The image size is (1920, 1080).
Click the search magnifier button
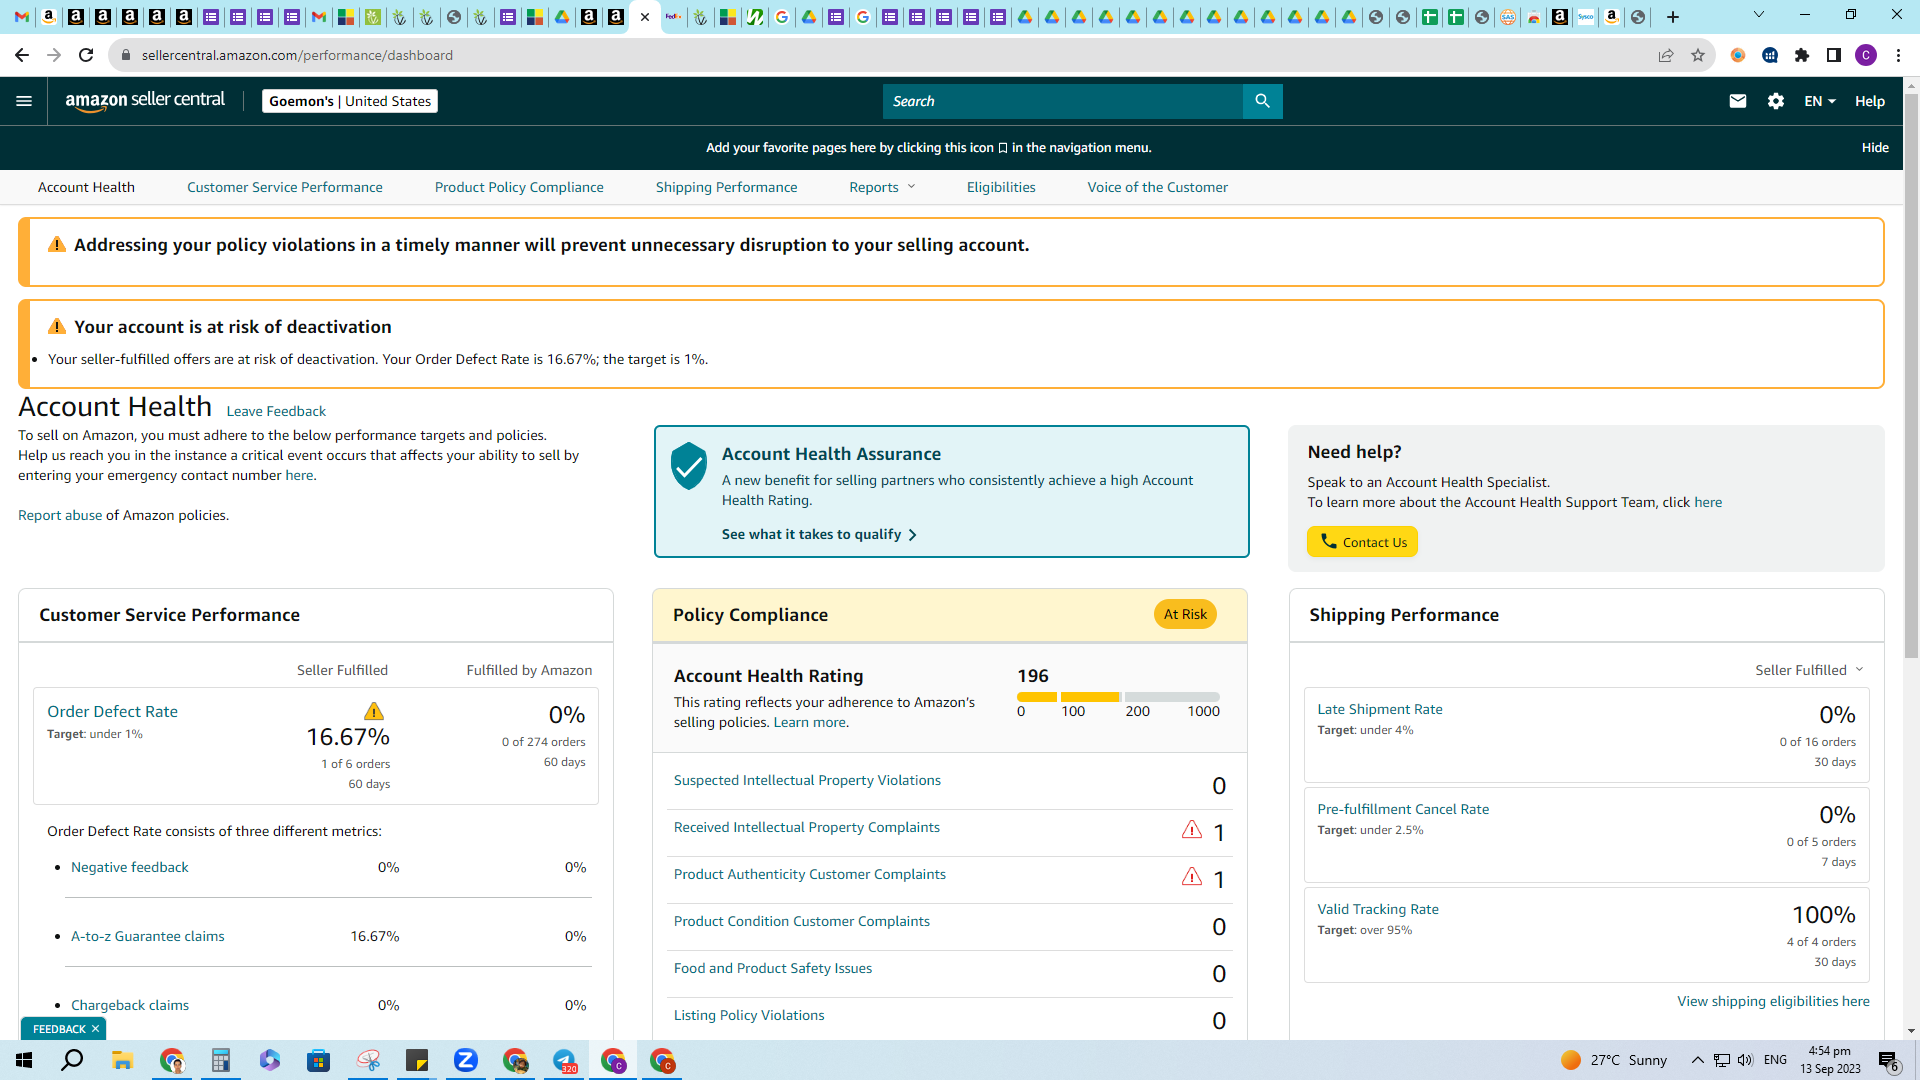1262,101
